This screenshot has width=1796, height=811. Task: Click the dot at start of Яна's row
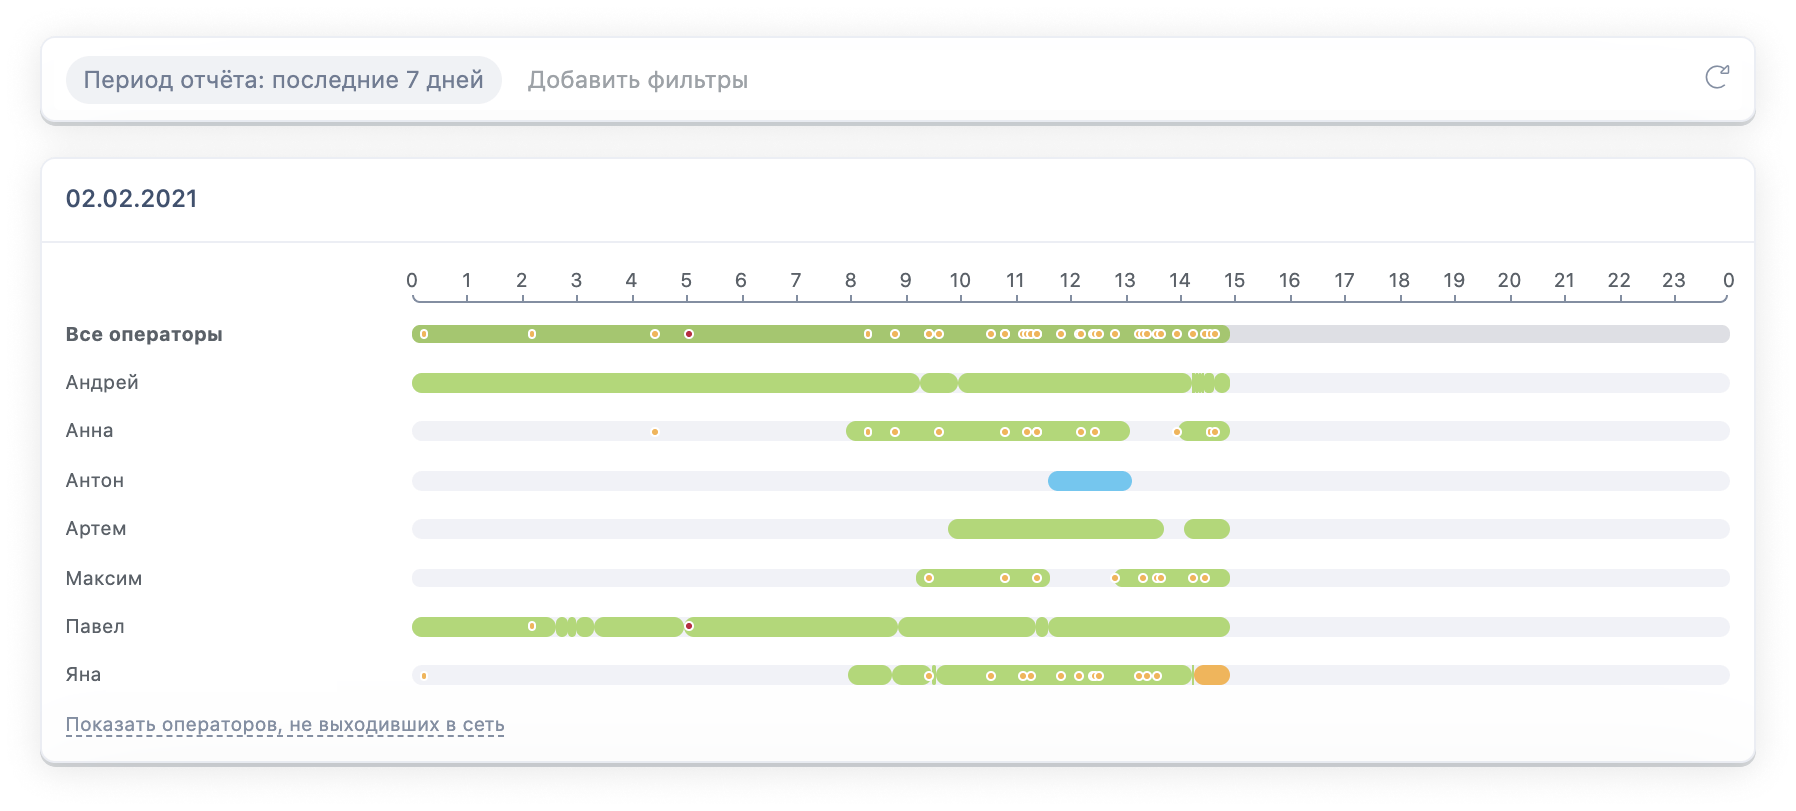[x=424, y=676]
